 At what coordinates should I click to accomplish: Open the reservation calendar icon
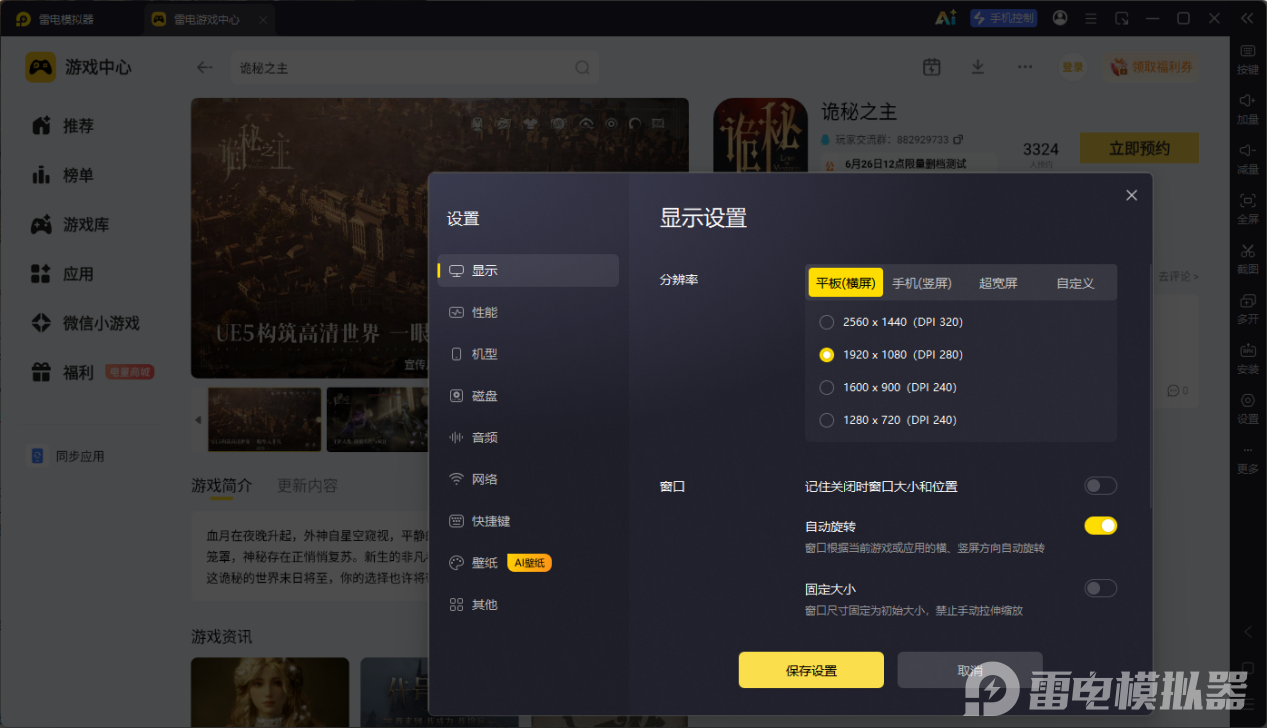click(932, 67)
